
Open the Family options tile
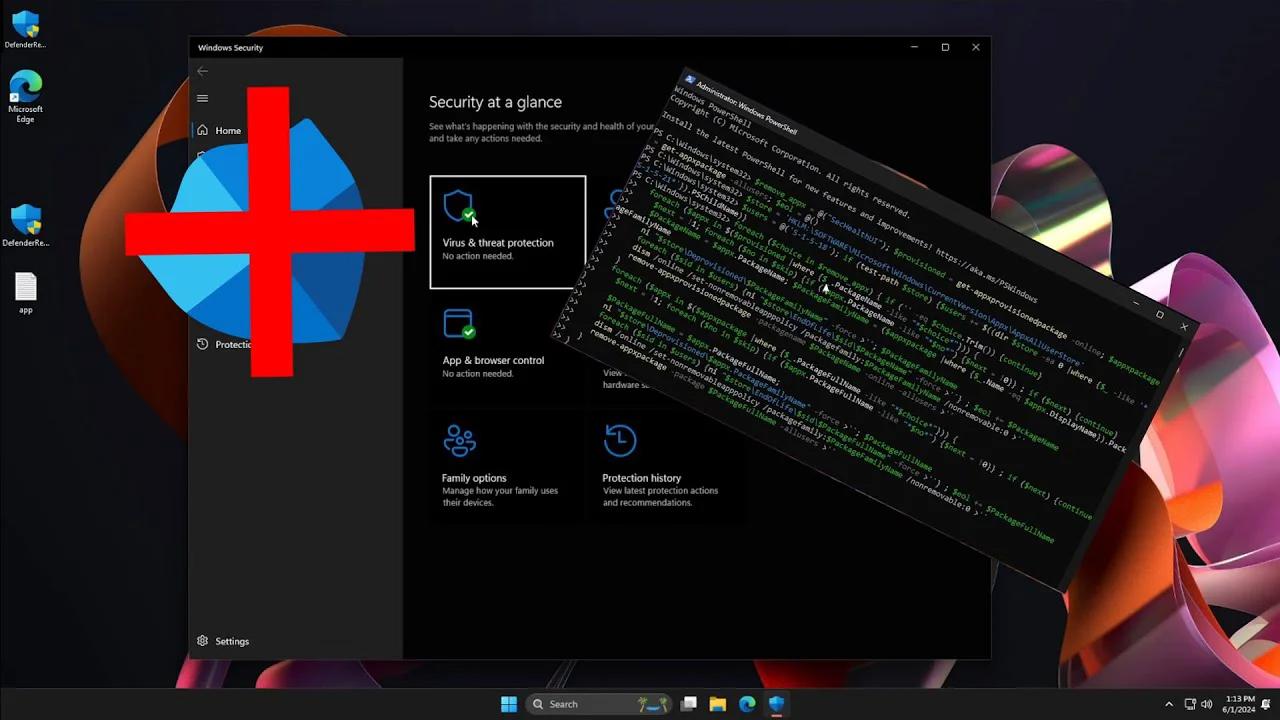point(506,465)
